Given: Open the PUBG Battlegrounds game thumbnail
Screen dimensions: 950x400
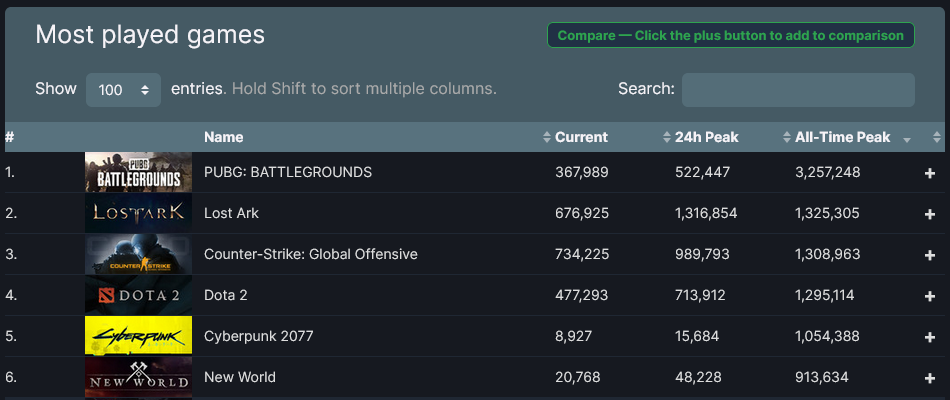Looking at the screenshot, I should [x=138, y=172].
